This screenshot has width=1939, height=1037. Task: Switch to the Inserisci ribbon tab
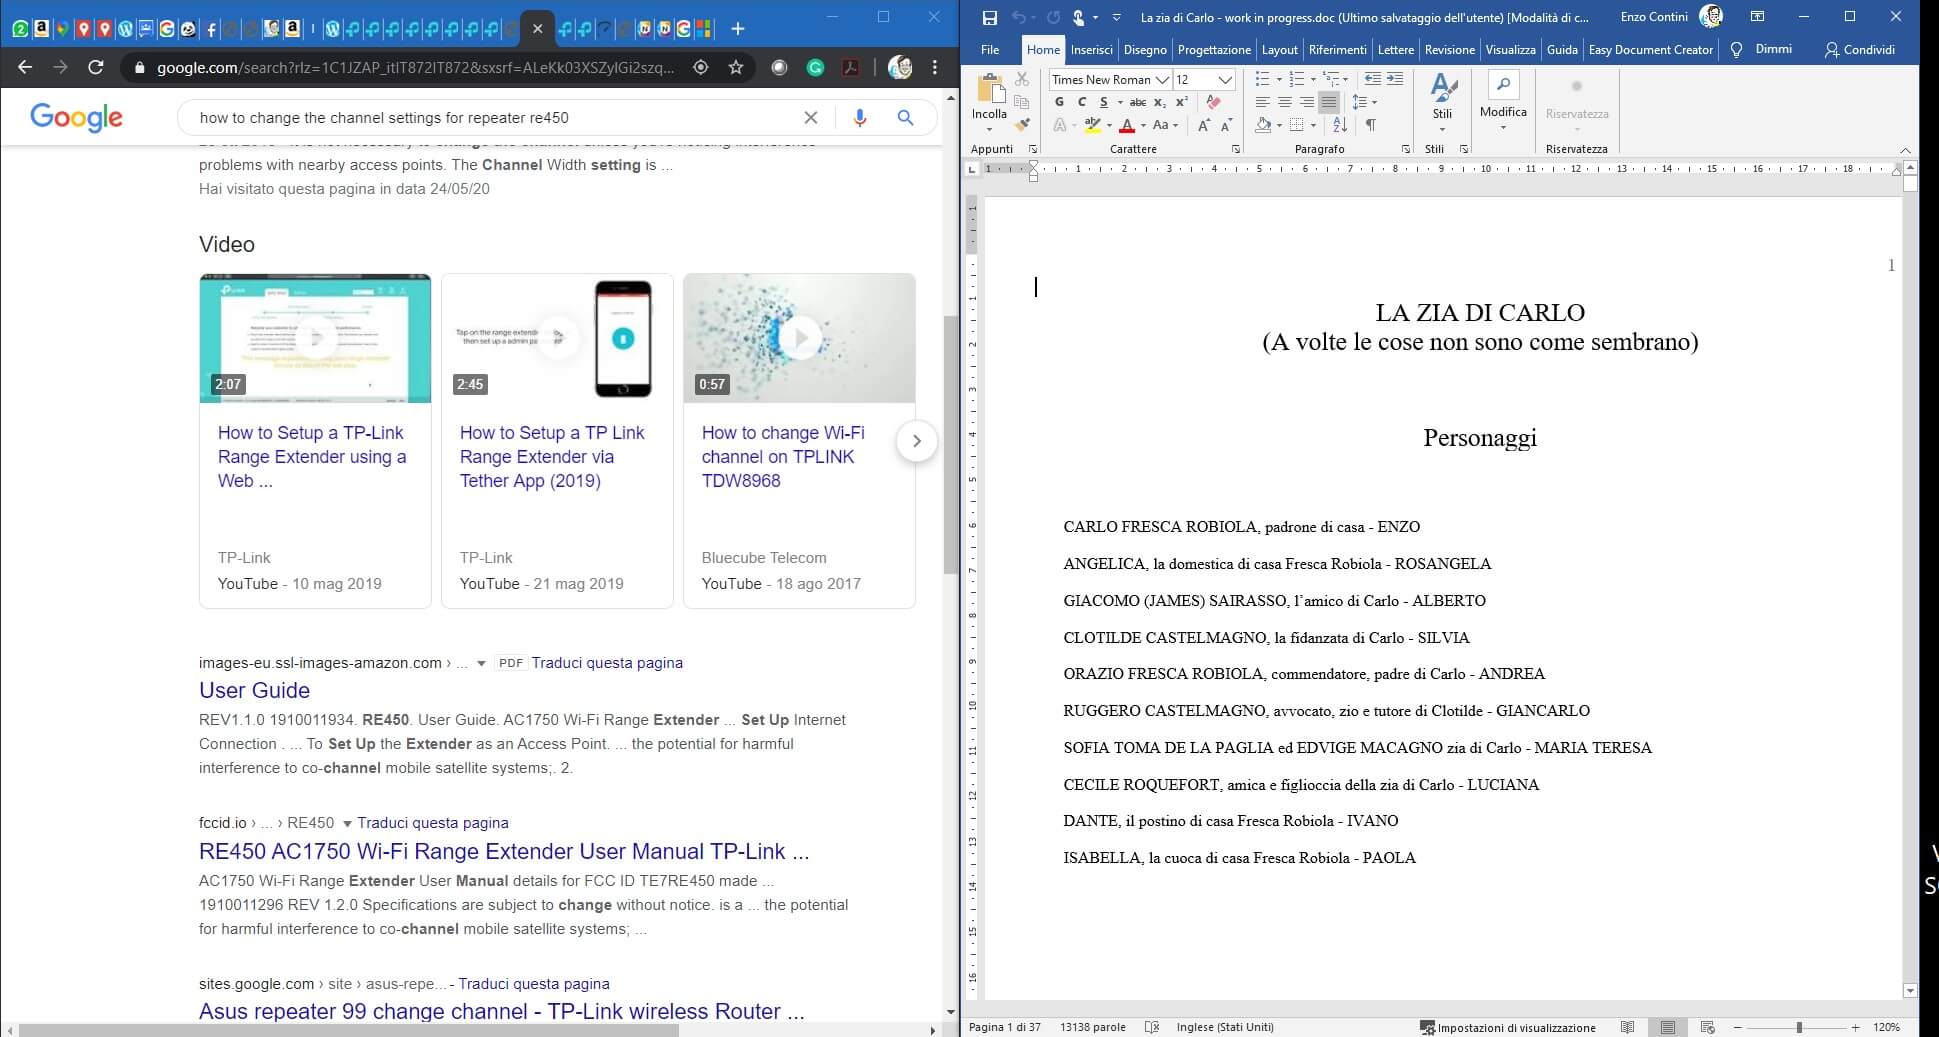click(x=1091, y=49)
